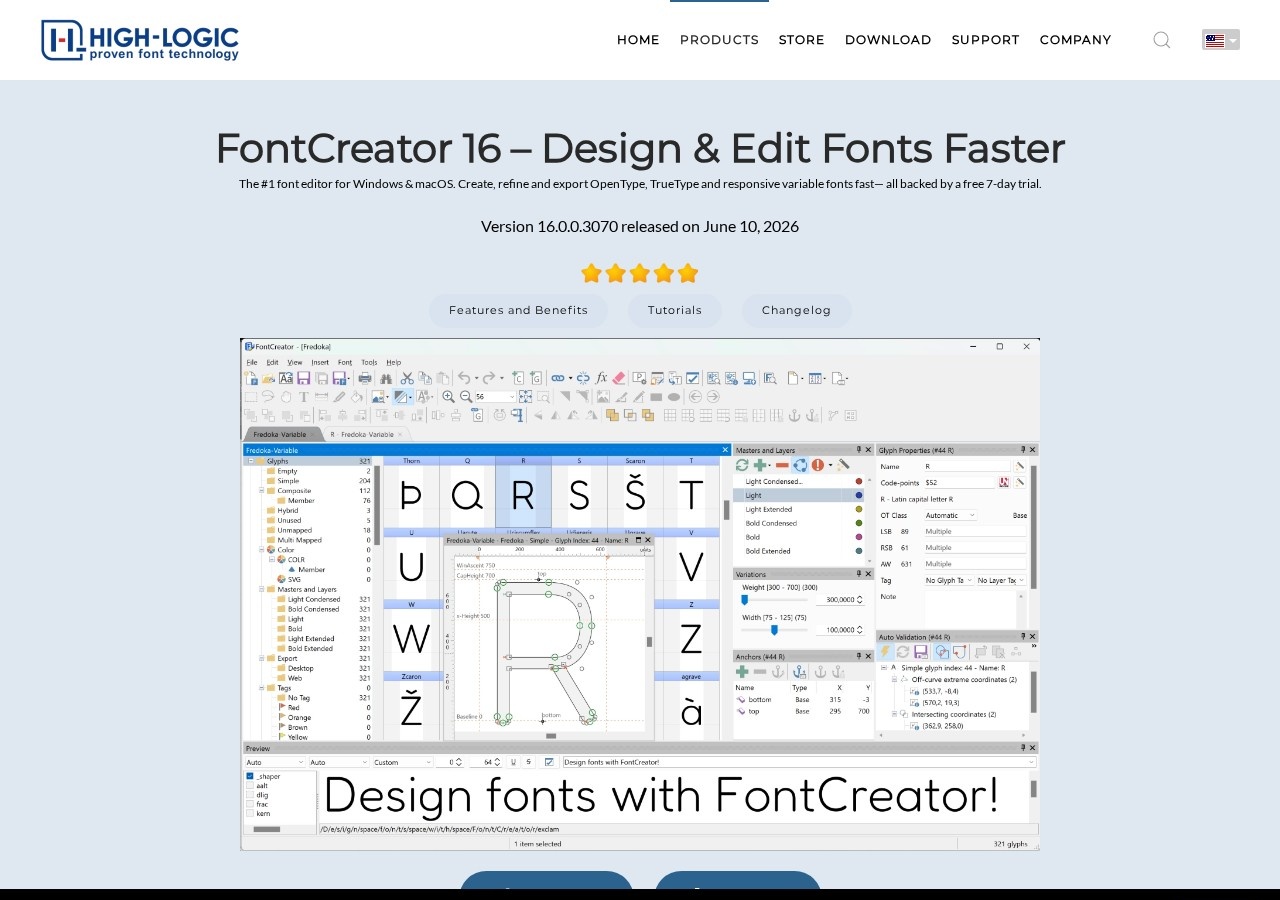
Task: Select the Scaron glyph cell
Action: [635, 490]
